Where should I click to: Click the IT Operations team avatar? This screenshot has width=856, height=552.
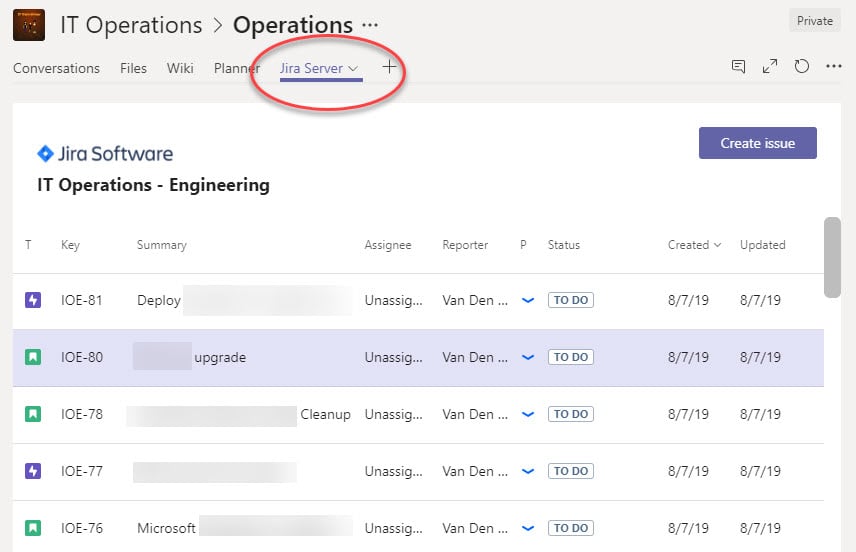point(29,25)
